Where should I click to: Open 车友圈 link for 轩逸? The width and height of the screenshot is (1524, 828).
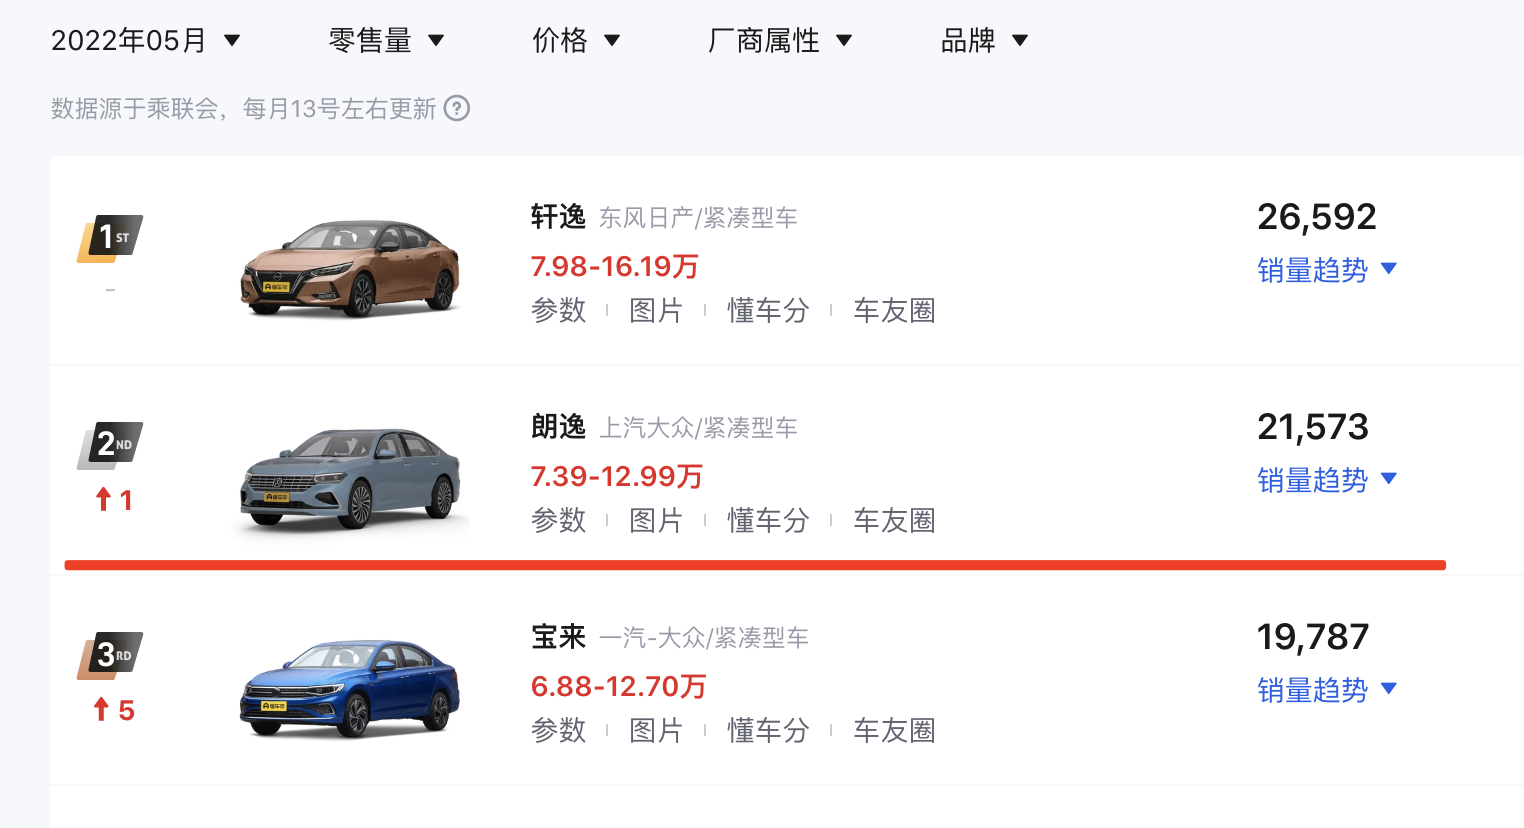click(x=894, y=311)
